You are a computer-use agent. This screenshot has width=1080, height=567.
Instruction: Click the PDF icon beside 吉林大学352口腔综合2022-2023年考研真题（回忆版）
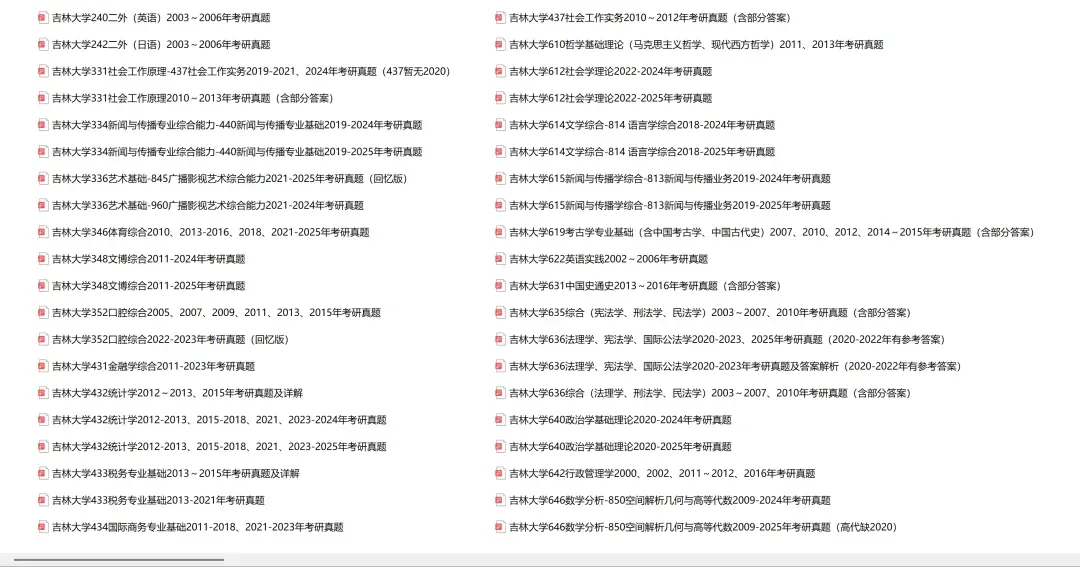(43, 340)
